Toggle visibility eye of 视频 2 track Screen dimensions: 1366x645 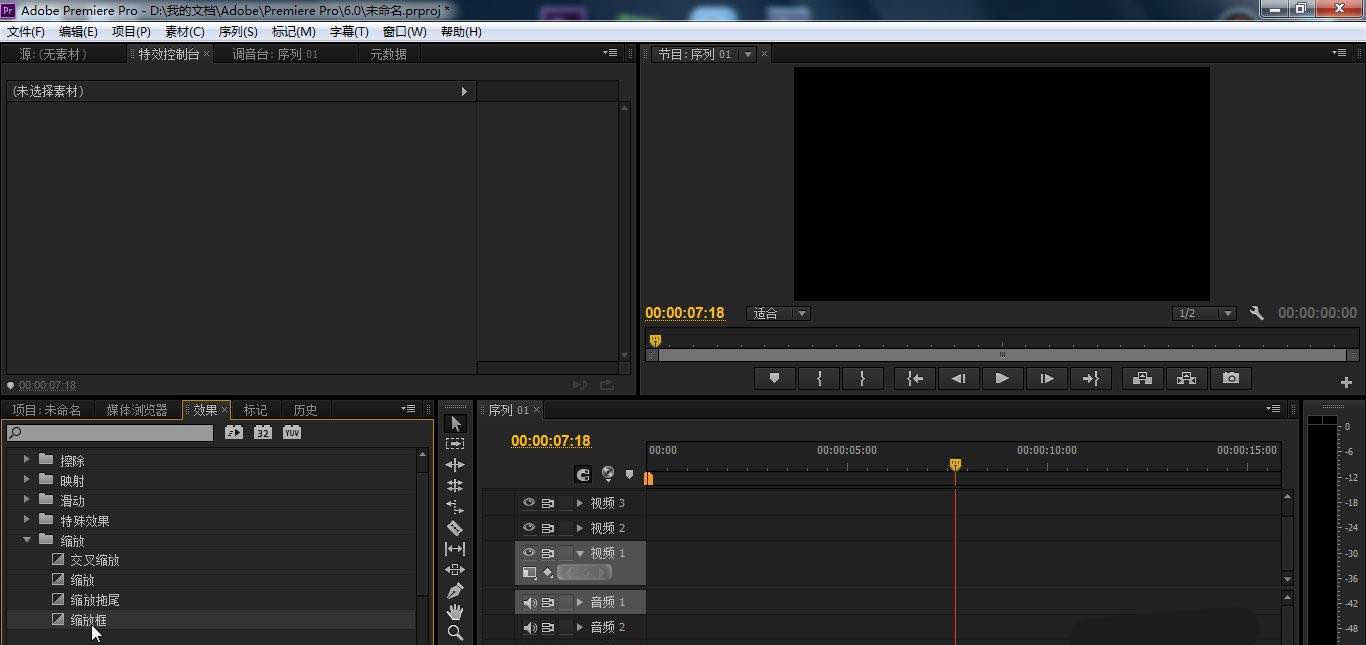529,527
